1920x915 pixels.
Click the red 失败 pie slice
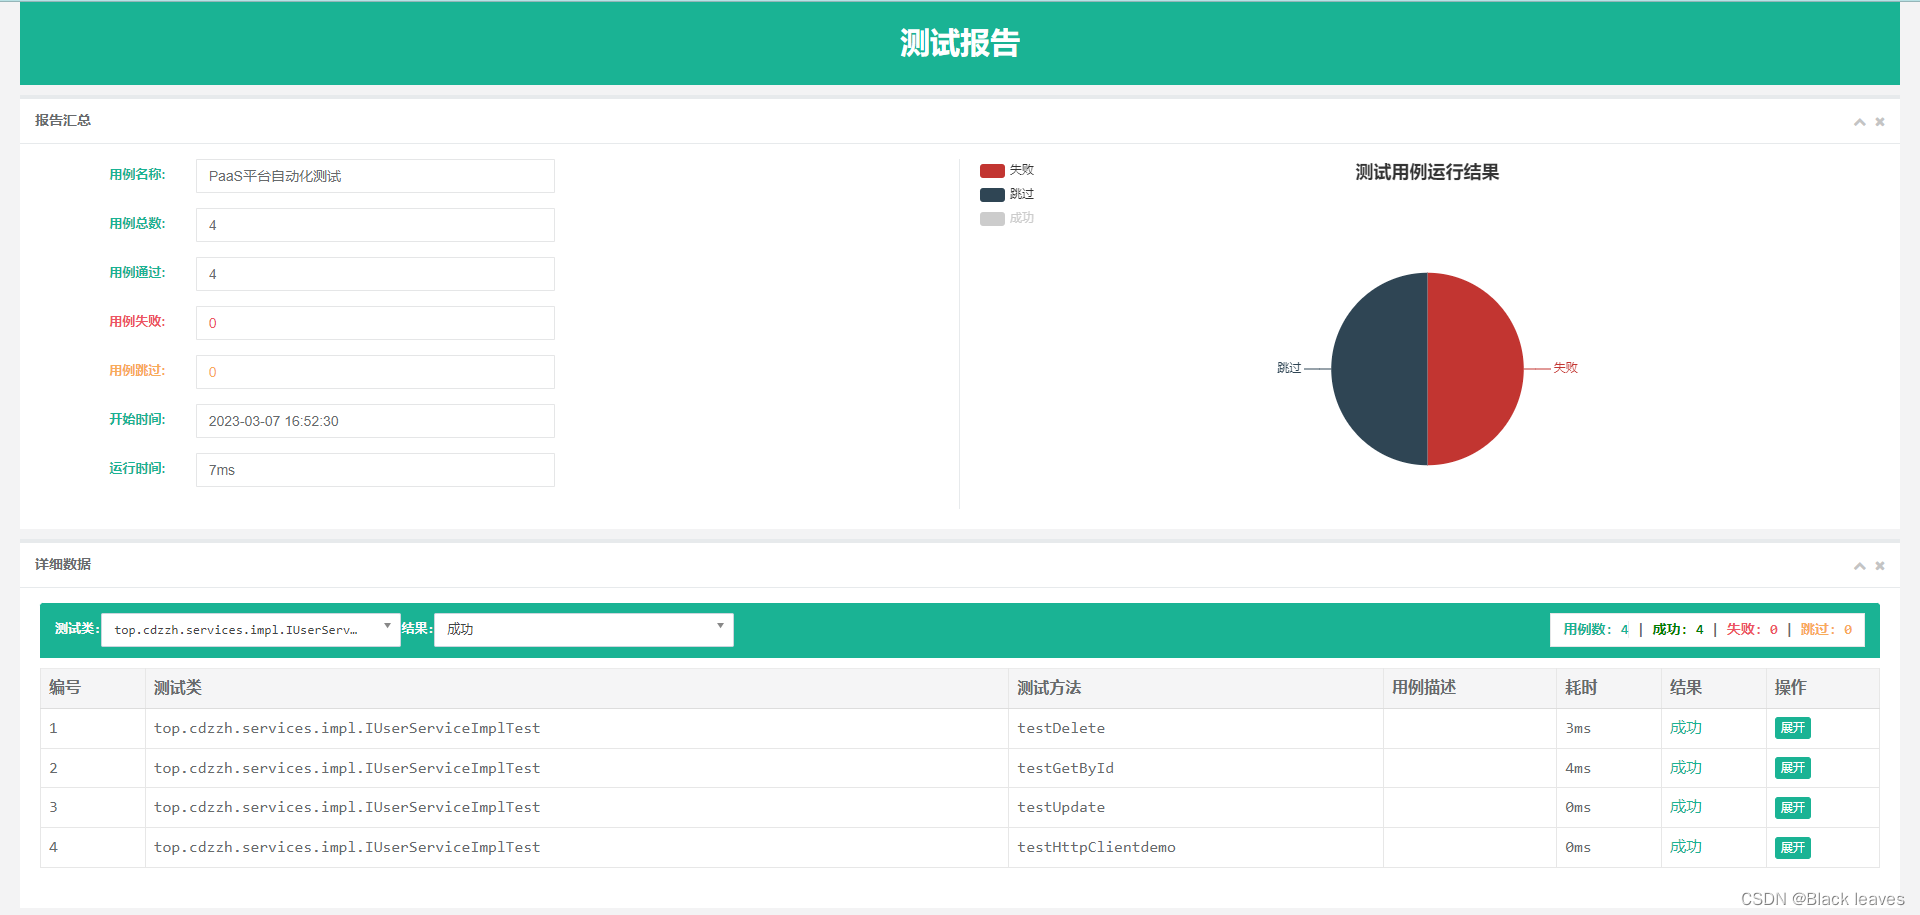coord(1475,369)
